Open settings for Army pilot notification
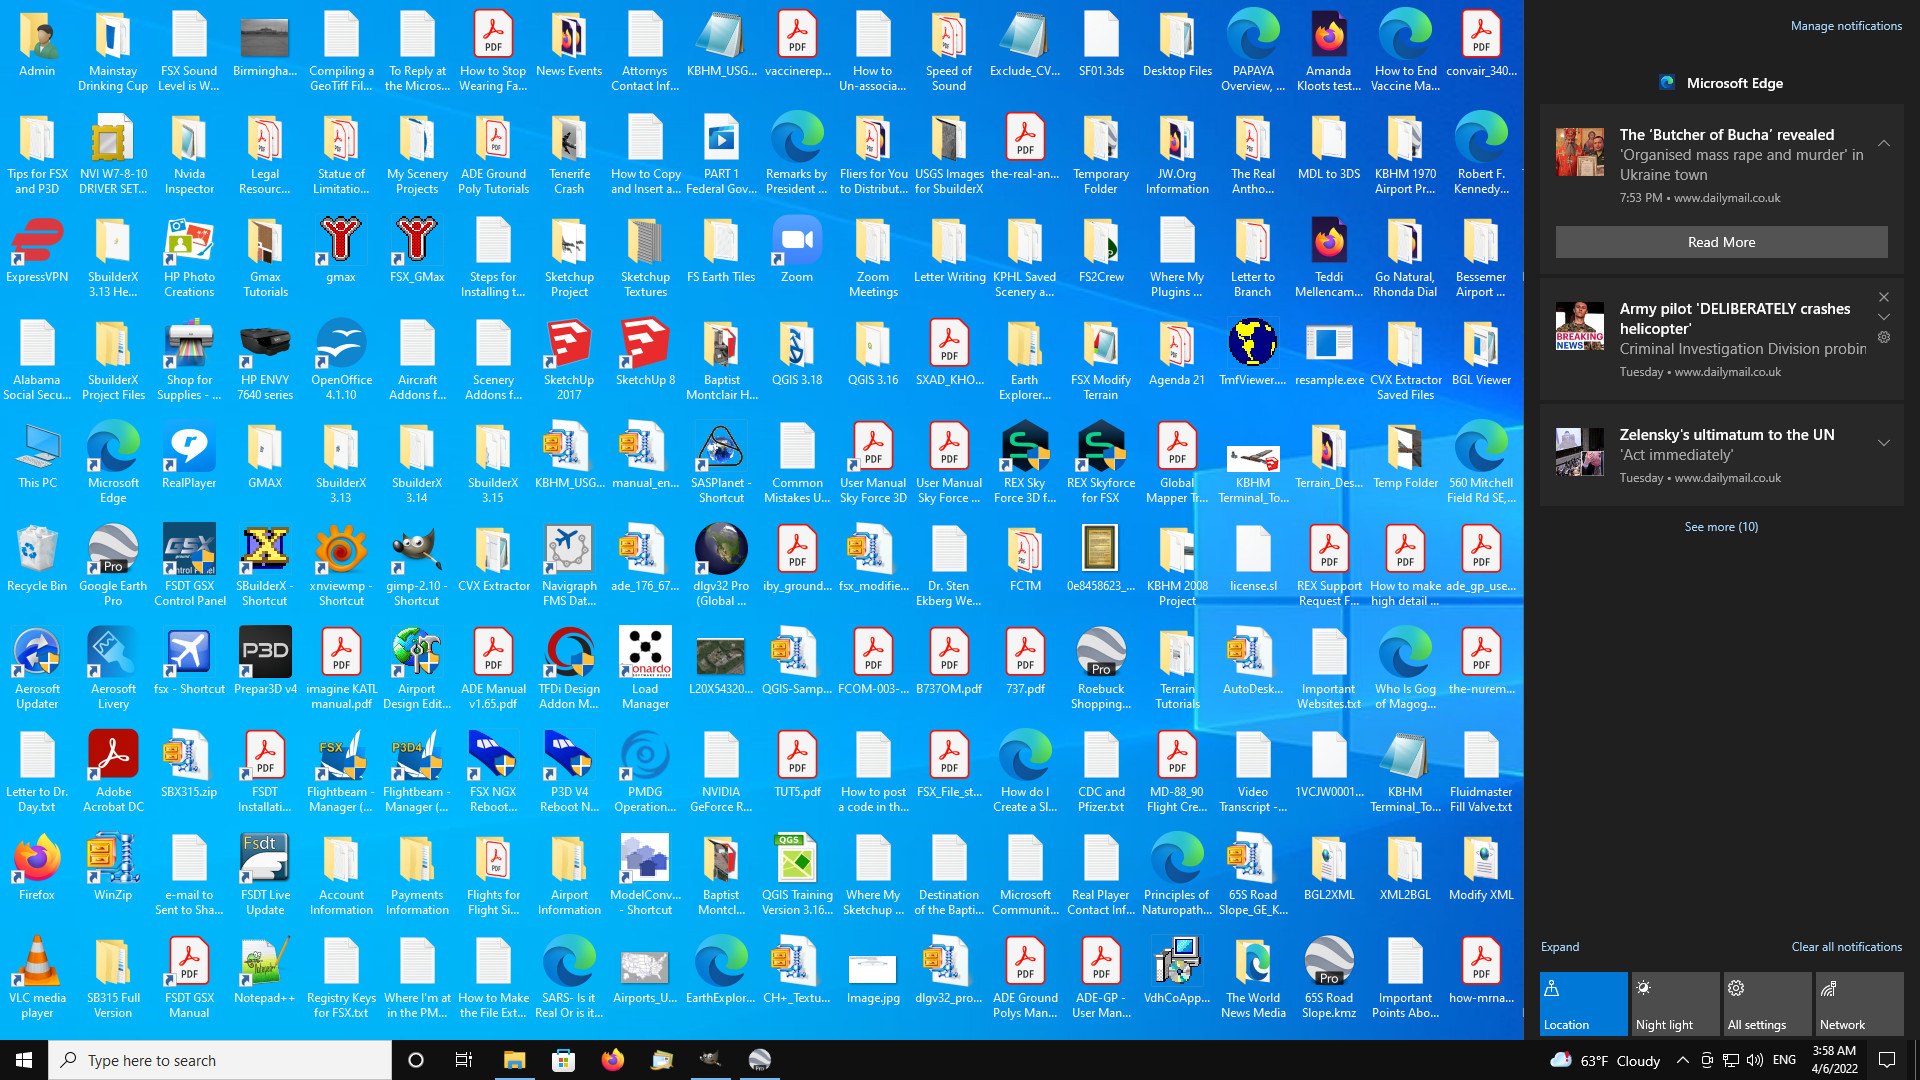Image resolution: width=1920 pixels, height=1080 pixels. click(x=1884, y=337)
